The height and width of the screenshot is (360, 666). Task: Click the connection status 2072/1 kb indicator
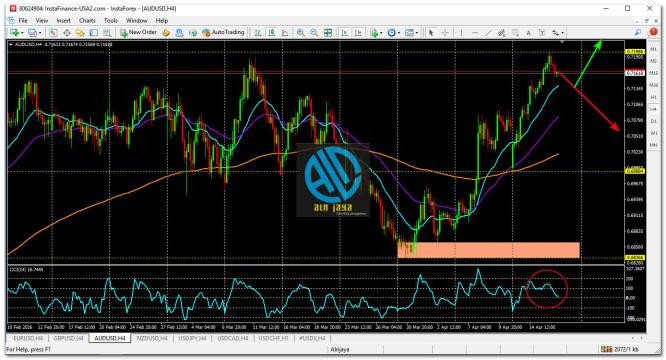point(620,349)
